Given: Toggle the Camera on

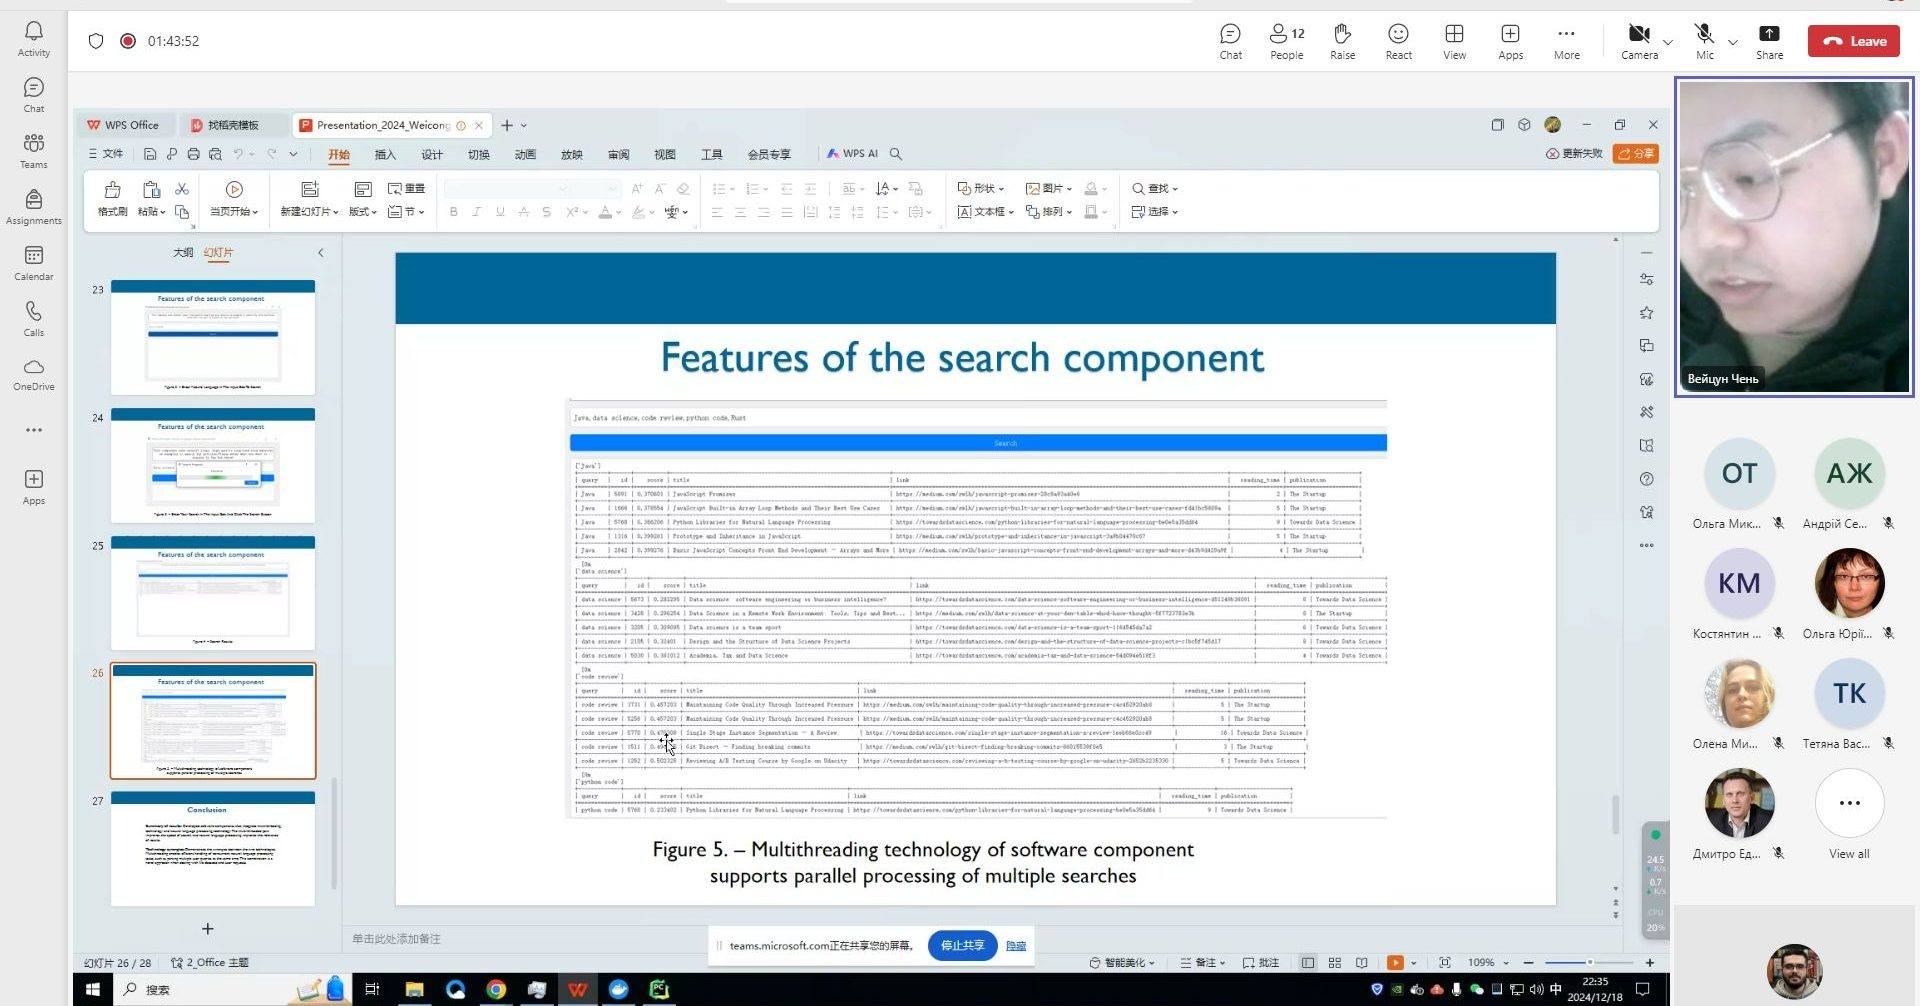Looking at the screenshot, I should click(x=1638, y=41).
